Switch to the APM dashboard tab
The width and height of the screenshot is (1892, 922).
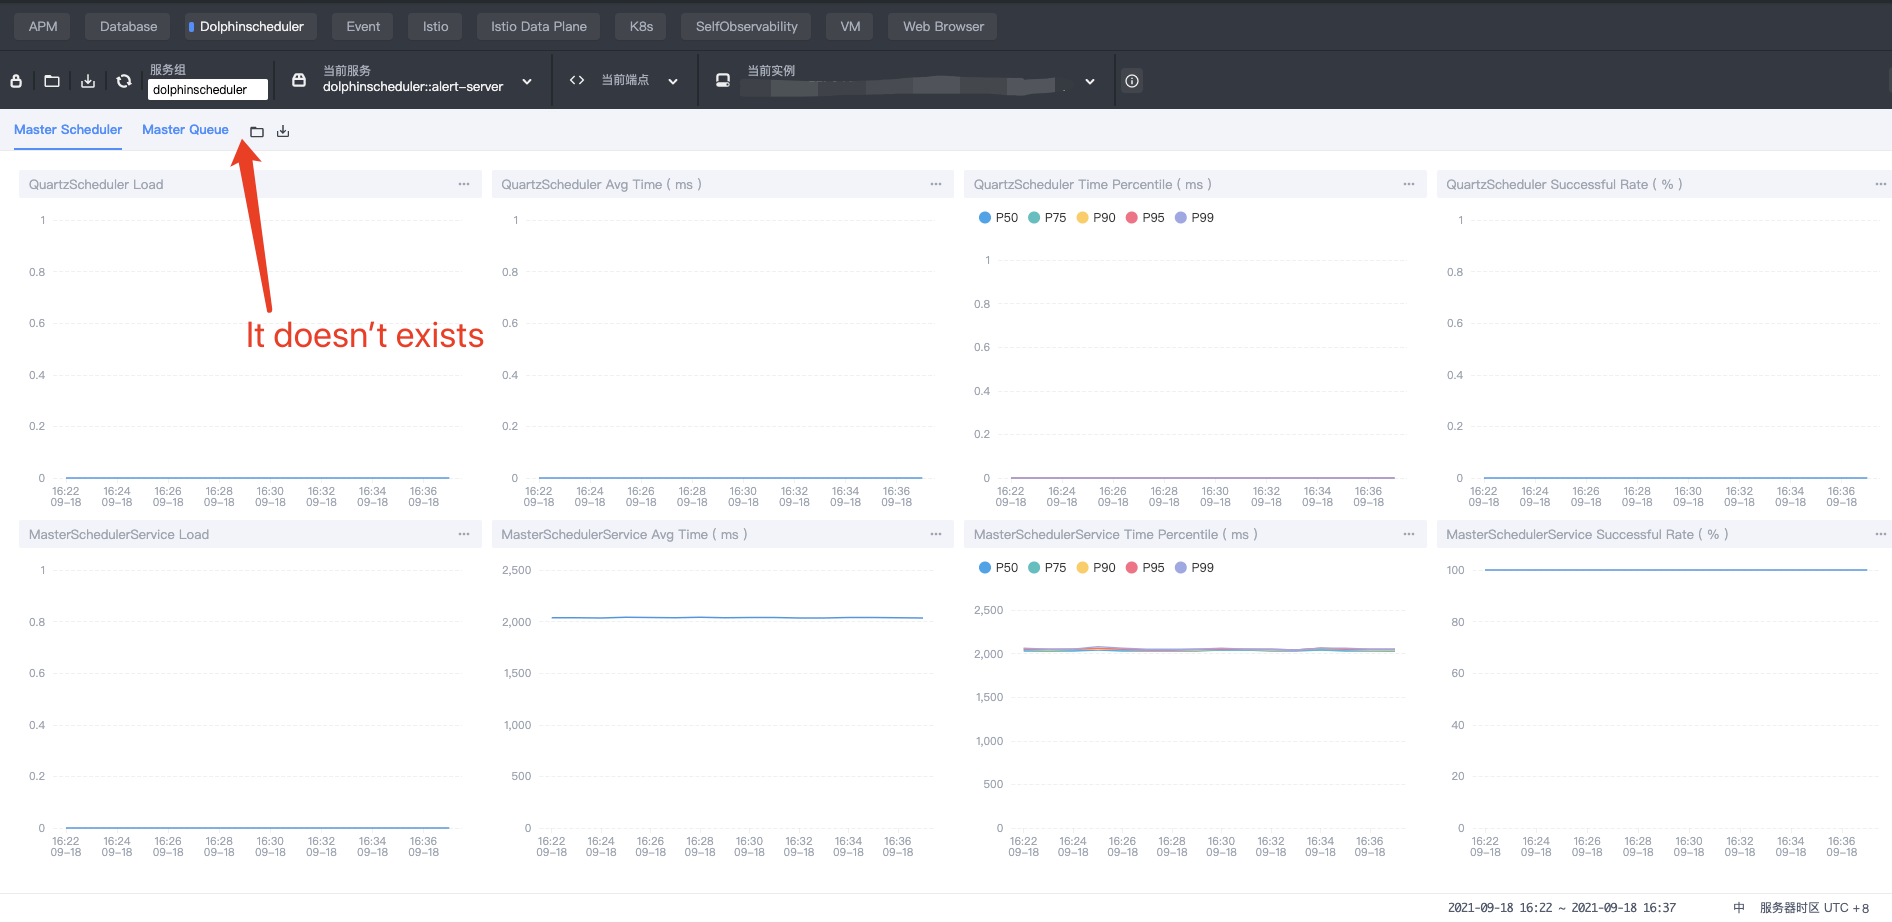[x=43, y=26]
